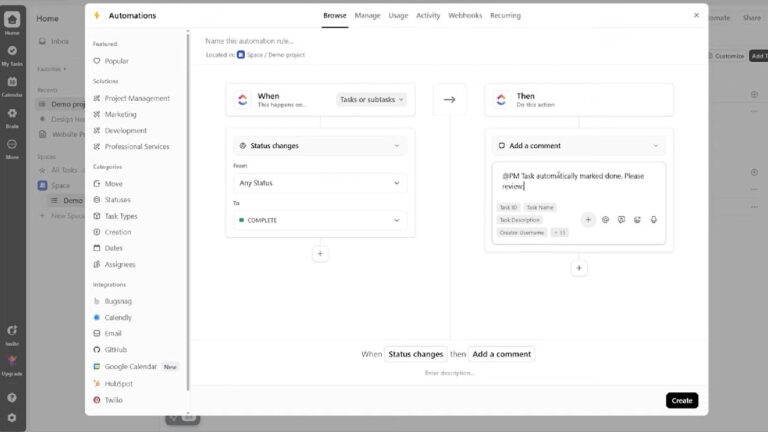Expand the Add a comment action dropdown

pyautogui.click(x=579, y=146)
